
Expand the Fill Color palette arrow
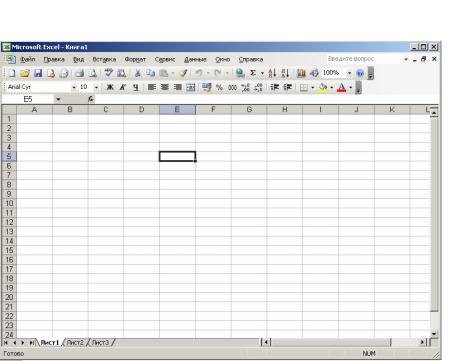coord(332,88)
